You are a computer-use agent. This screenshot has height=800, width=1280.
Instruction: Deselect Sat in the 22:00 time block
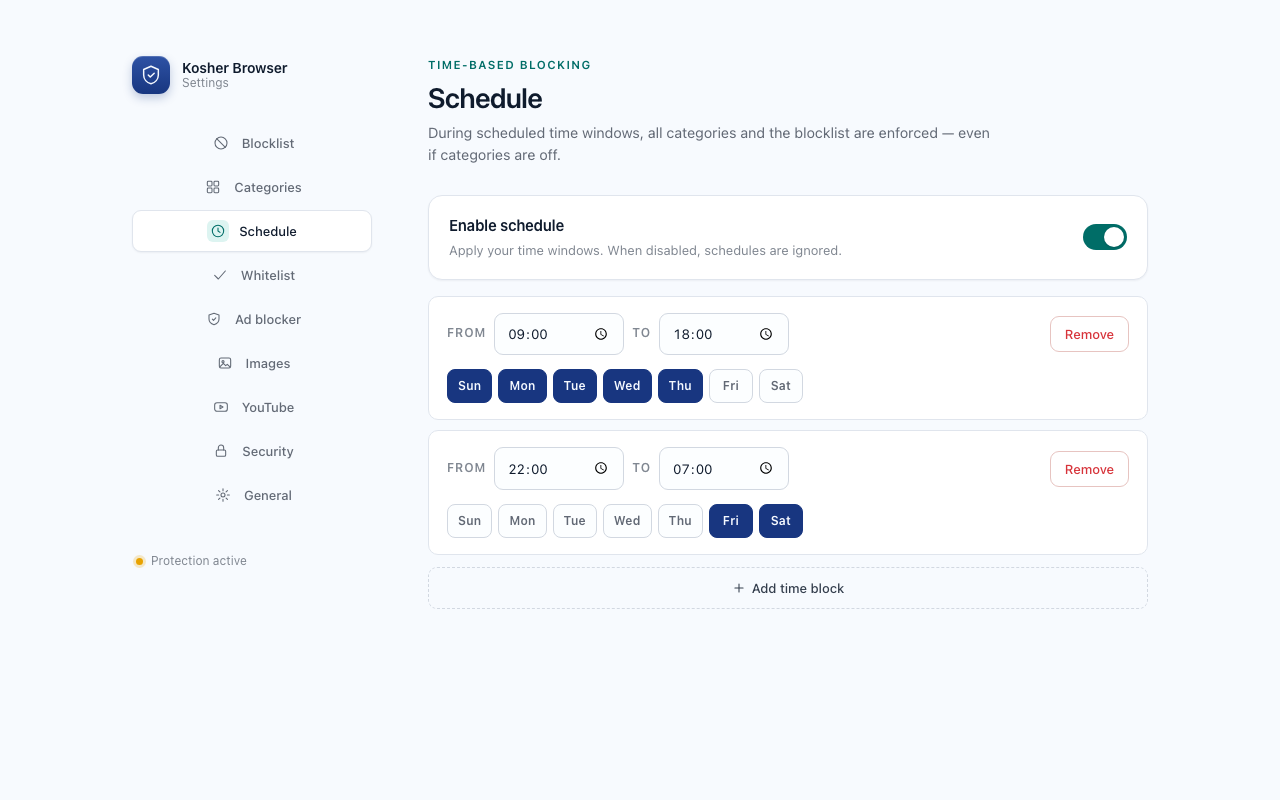click(781, 521)
